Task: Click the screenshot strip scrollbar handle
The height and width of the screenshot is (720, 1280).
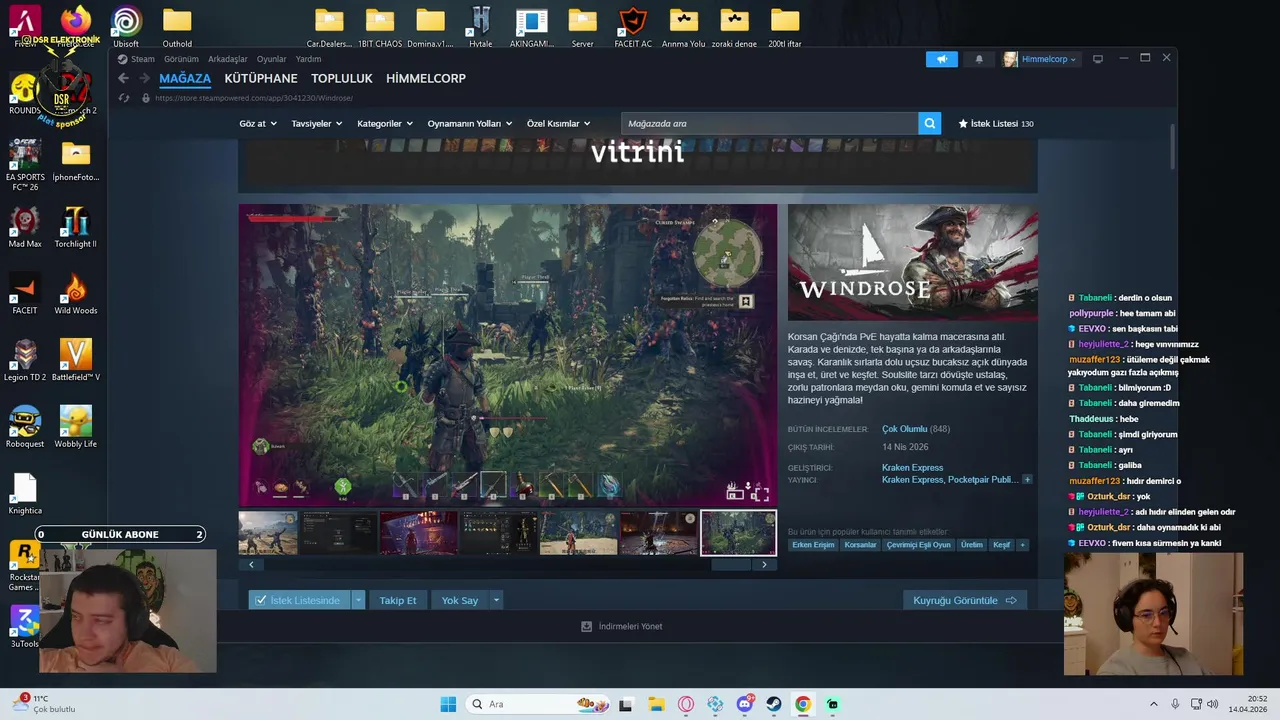Action: [731, 564]
